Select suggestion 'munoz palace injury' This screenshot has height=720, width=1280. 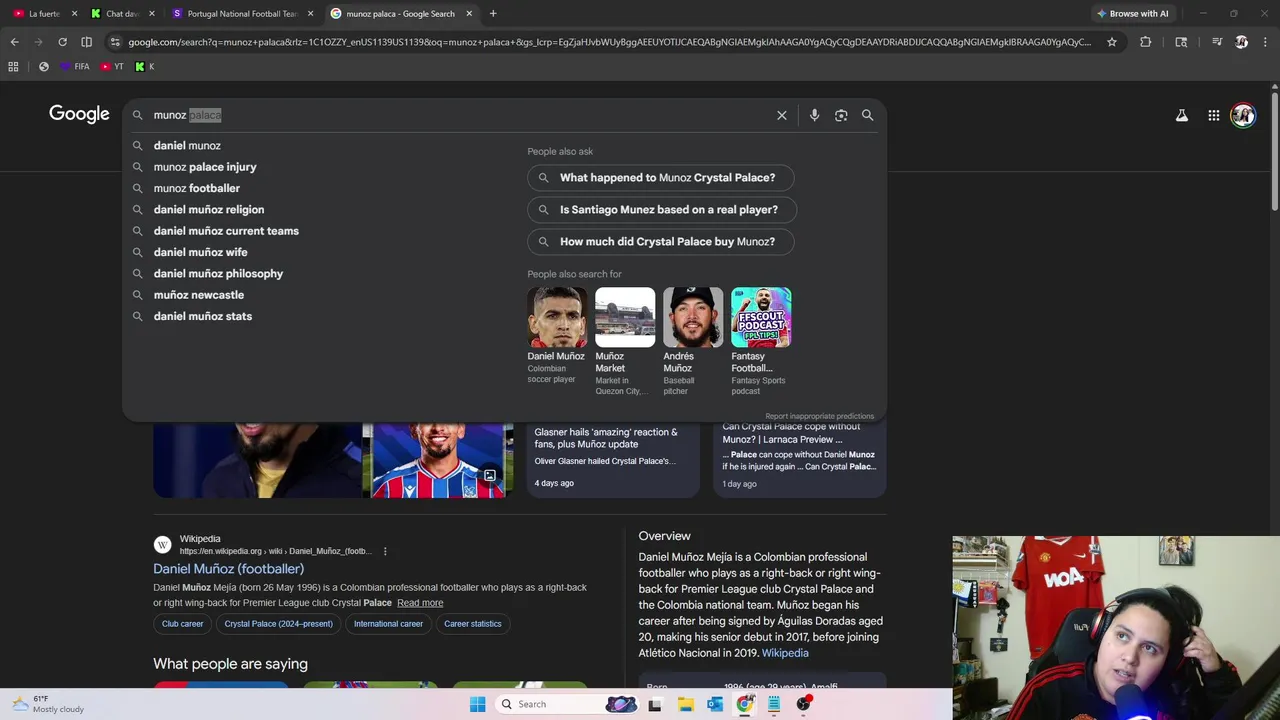(205, 167)
